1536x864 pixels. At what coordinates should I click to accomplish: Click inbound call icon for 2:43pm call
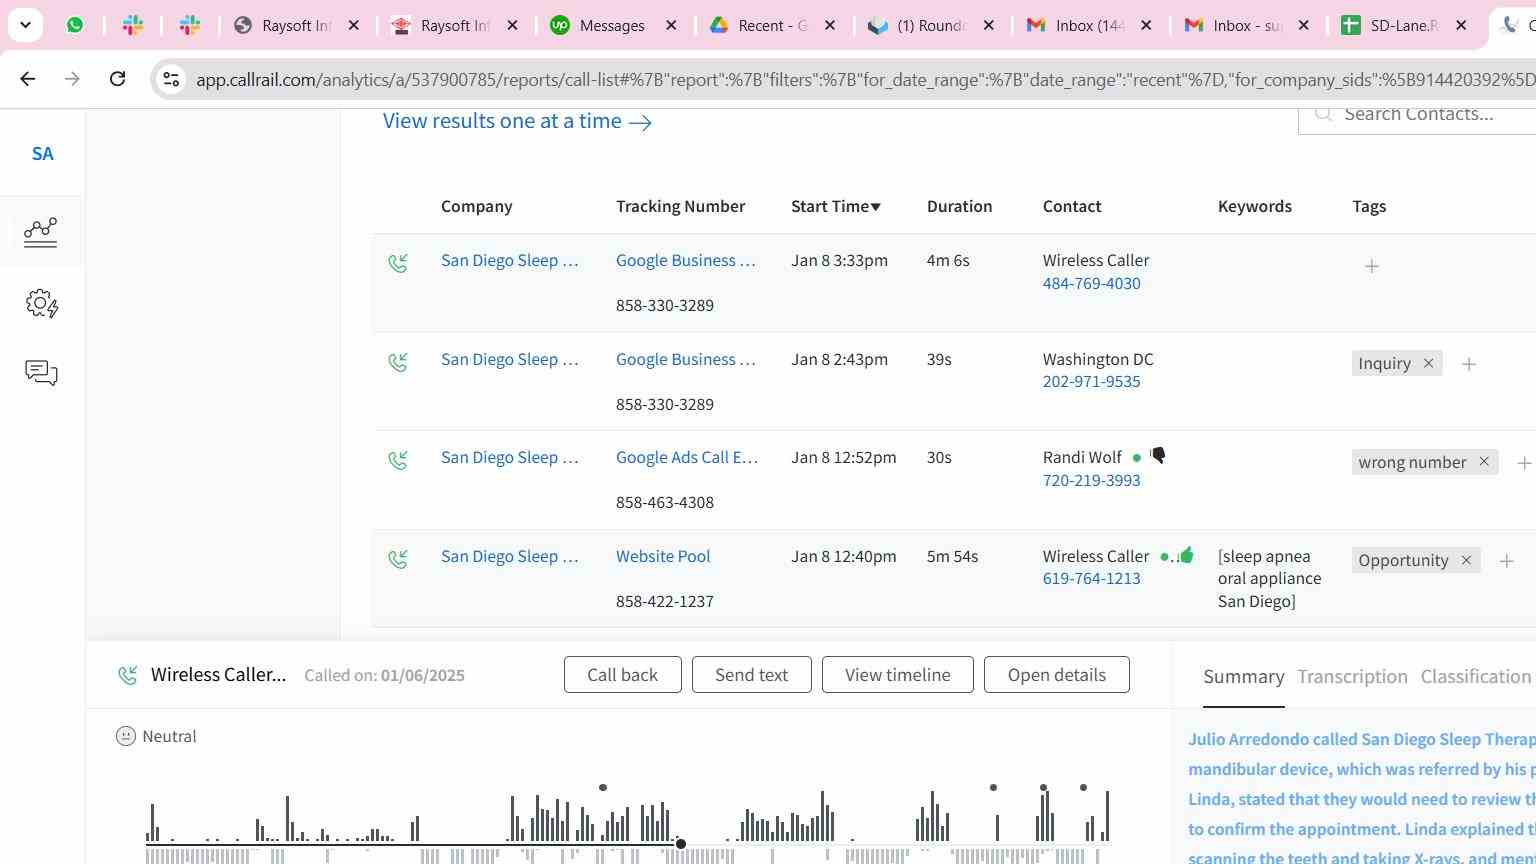coord(398,362)
